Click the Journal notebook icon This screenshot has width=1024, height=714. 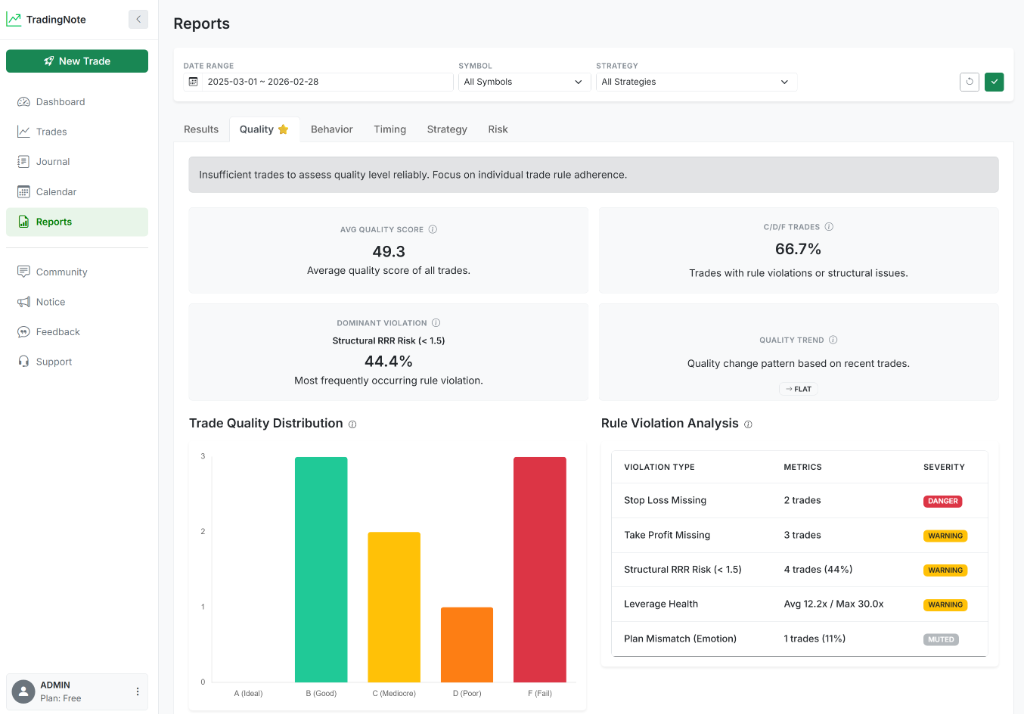pos(24,162)
